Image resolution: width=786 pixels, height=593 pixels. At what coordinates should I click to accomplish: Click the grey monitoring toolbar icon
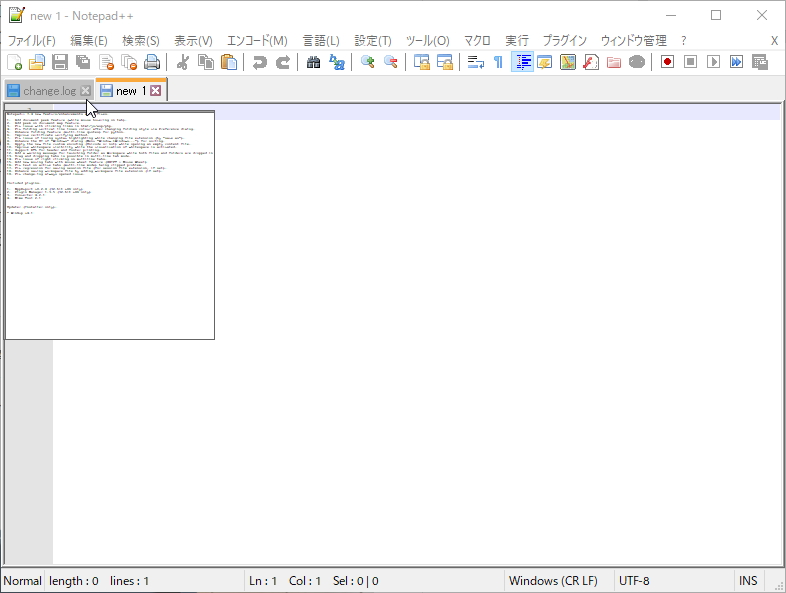637,62
